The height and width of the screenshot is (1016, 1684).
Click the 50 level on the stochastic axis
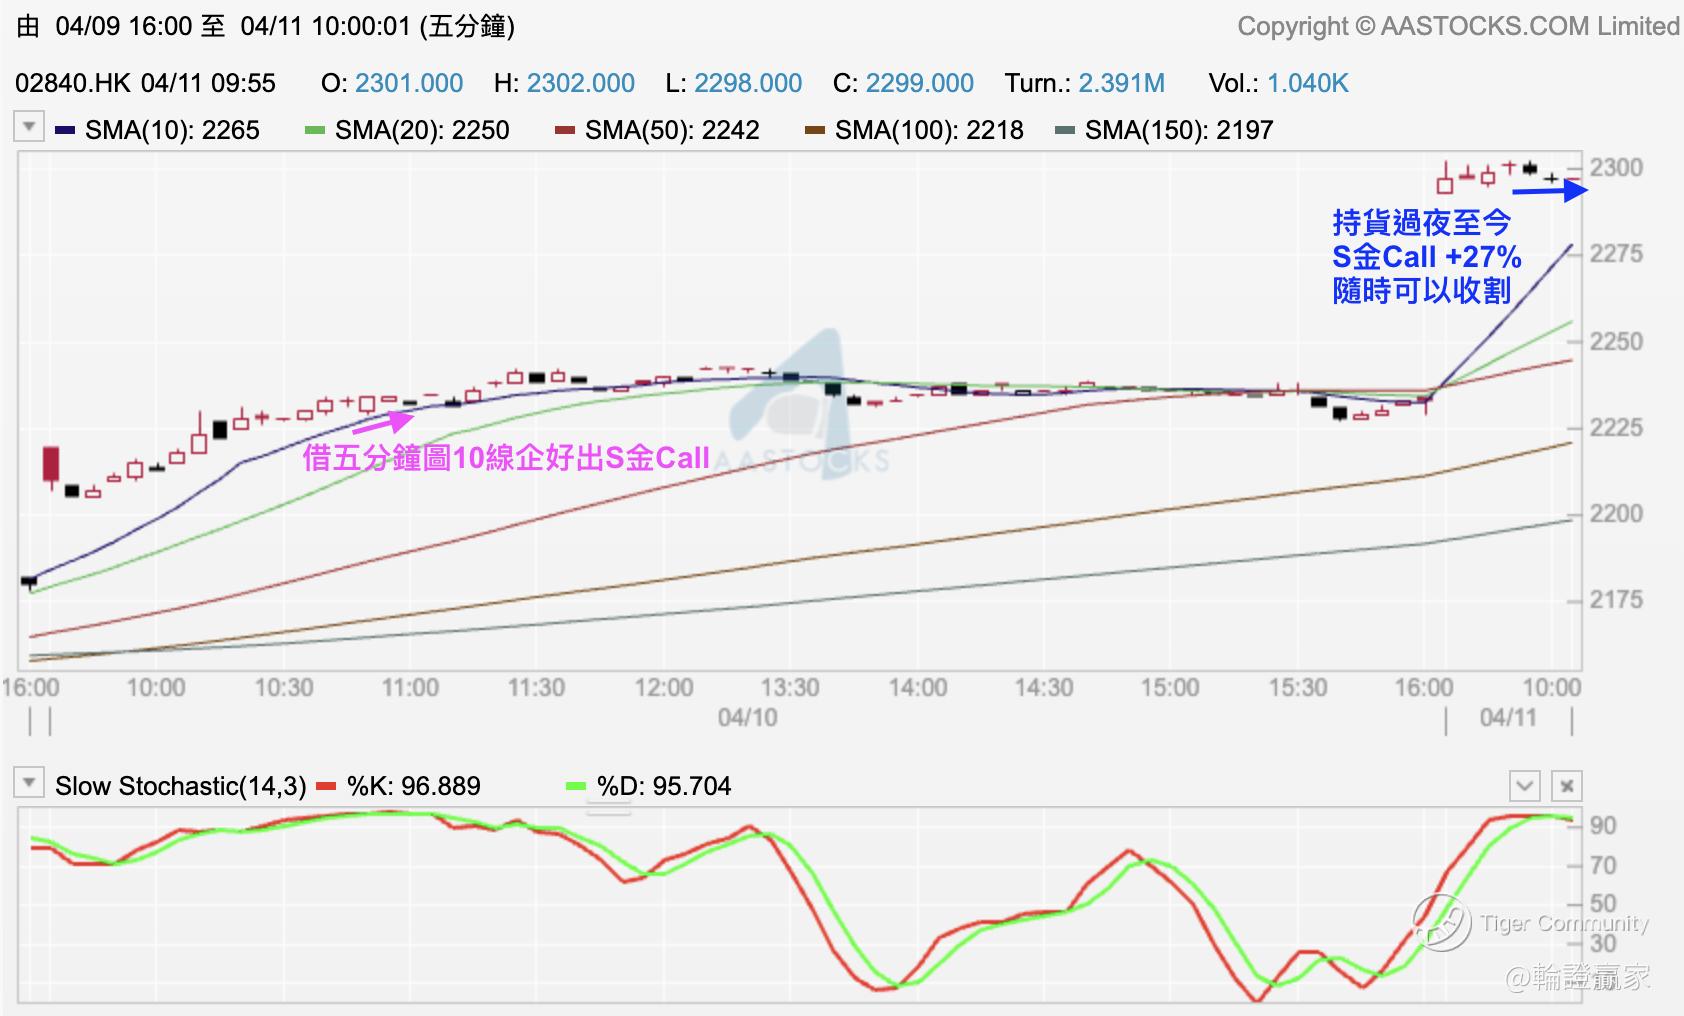click(1603, 904)
